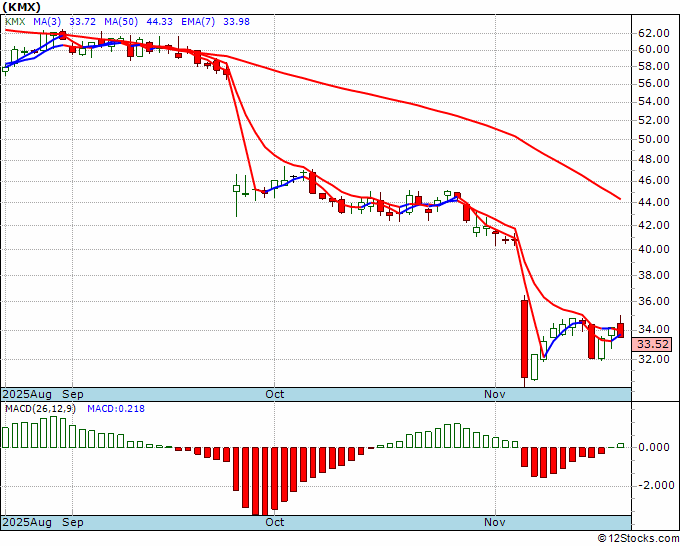680x546 pixels.
Task: Click Nov label on MACD axis
Action: (x=495, y=522)
